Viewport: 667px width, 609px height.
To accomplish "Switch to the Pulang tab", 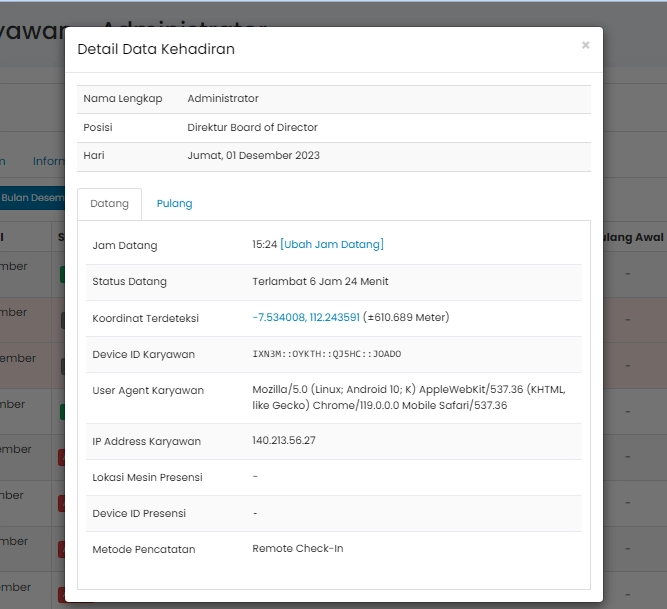I will coord(174,203).
